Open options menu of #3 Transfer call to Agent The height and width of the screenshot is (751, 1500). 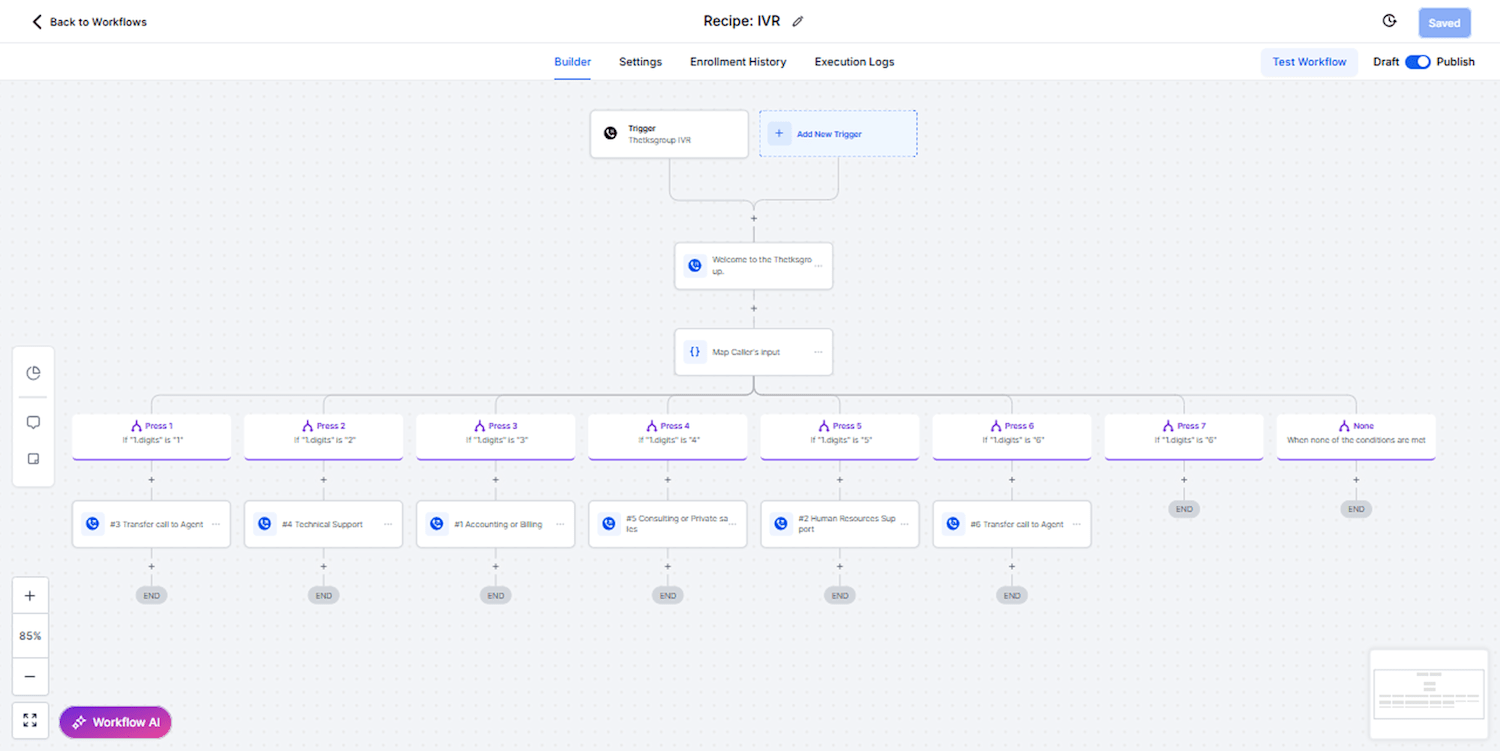(x=216, y=524)
